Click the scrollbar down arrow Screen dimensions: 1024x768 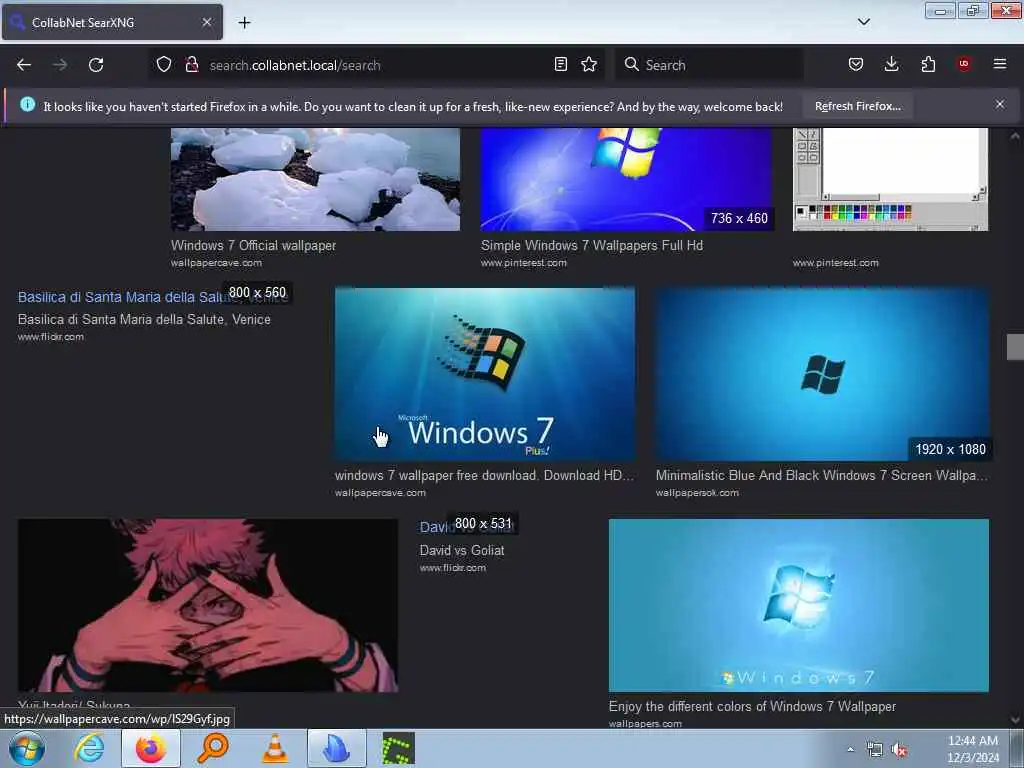pyautogui.click(x=1015, y=720)
